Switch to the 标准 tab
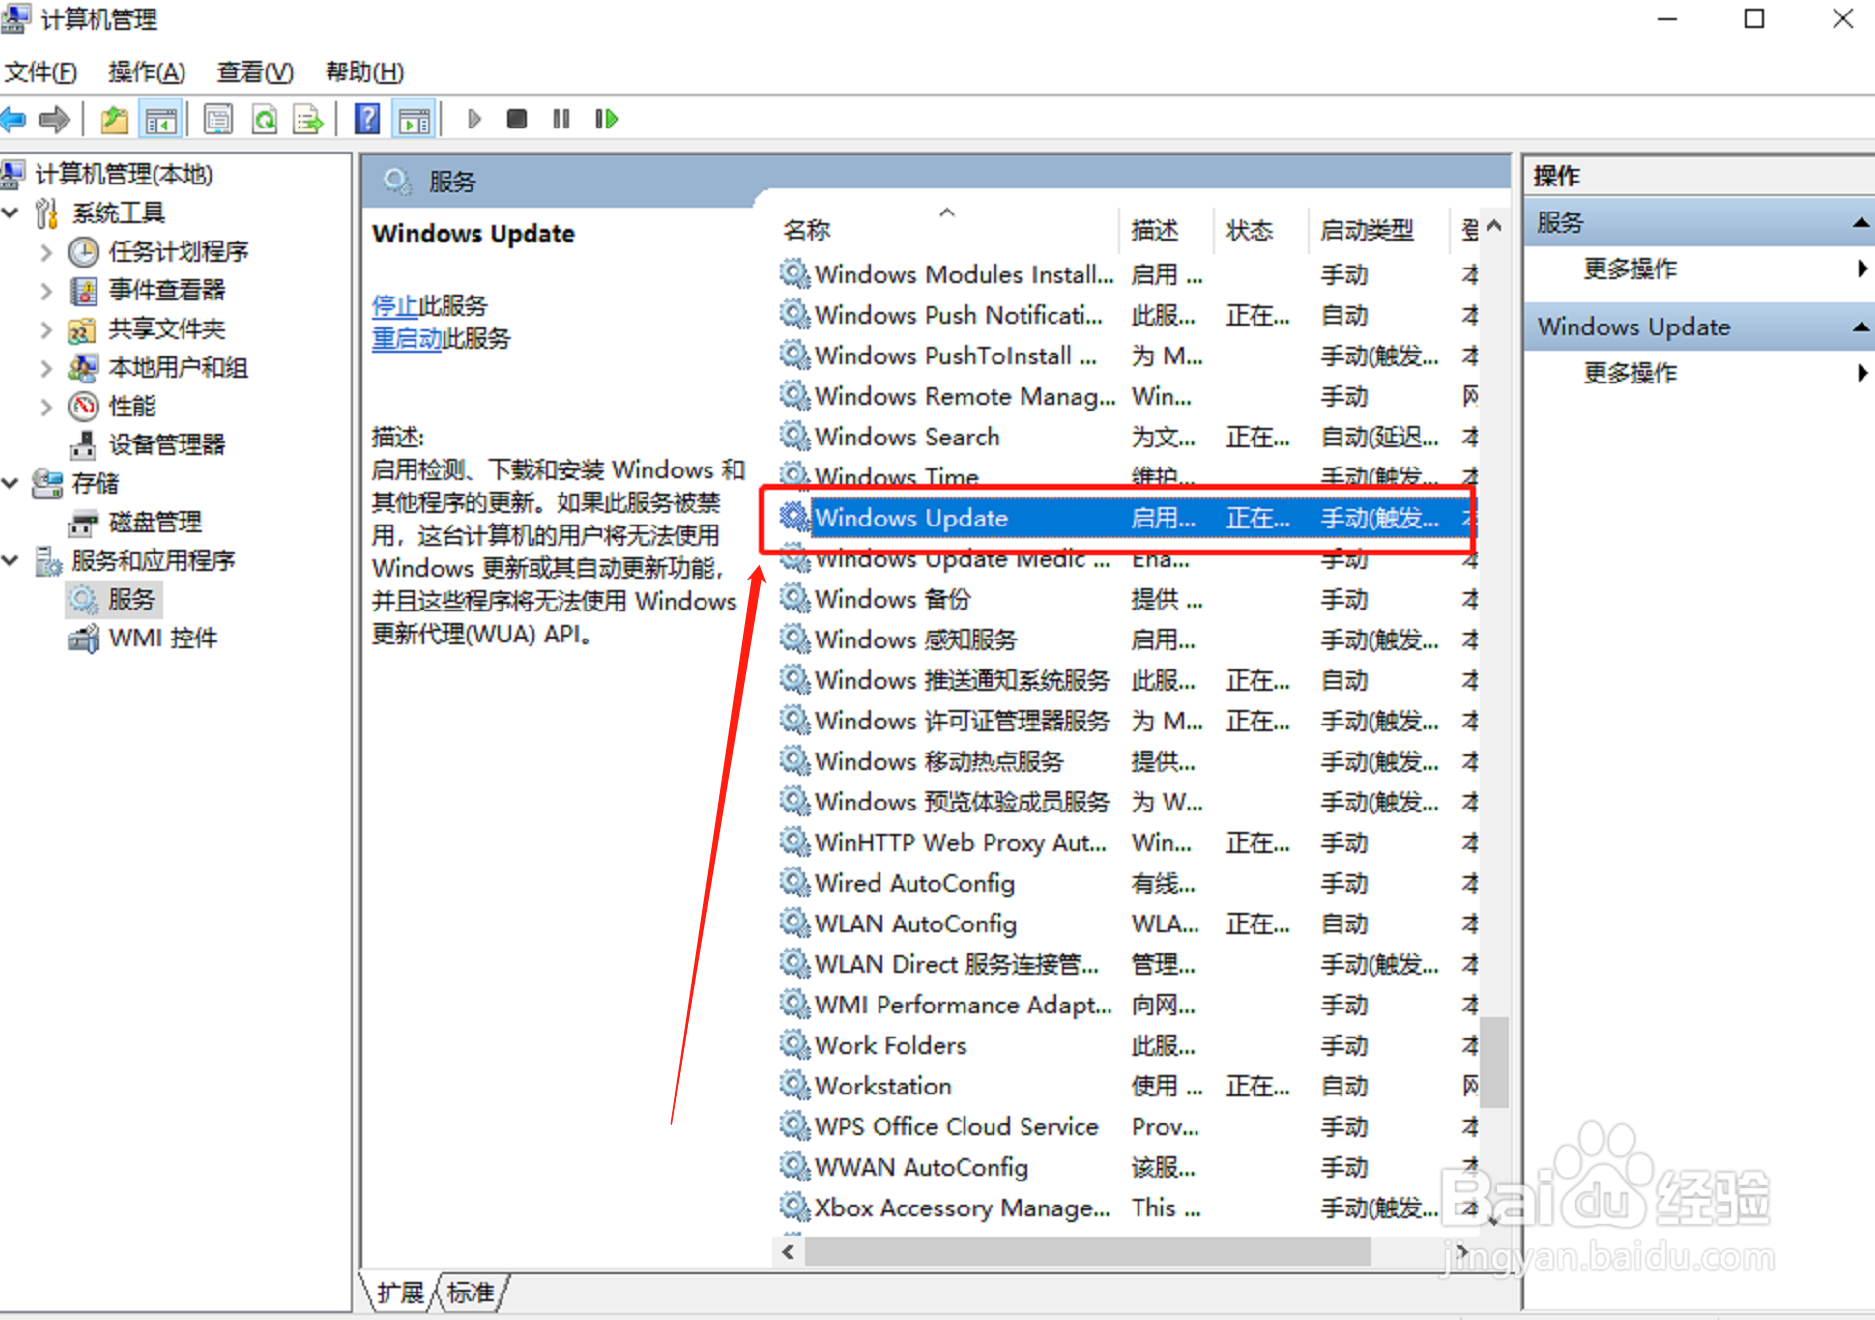The height and width of the screenshot is (1320, 1875). [471, 1293]
